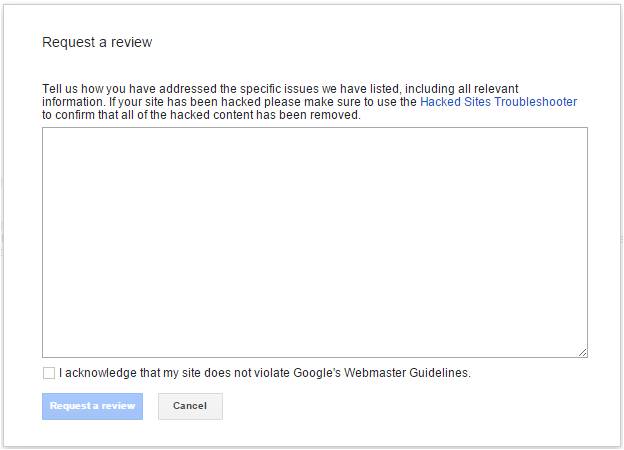
Task: Click the word 'Cancel' on the grey button
Action: click(x=190, y=406)
